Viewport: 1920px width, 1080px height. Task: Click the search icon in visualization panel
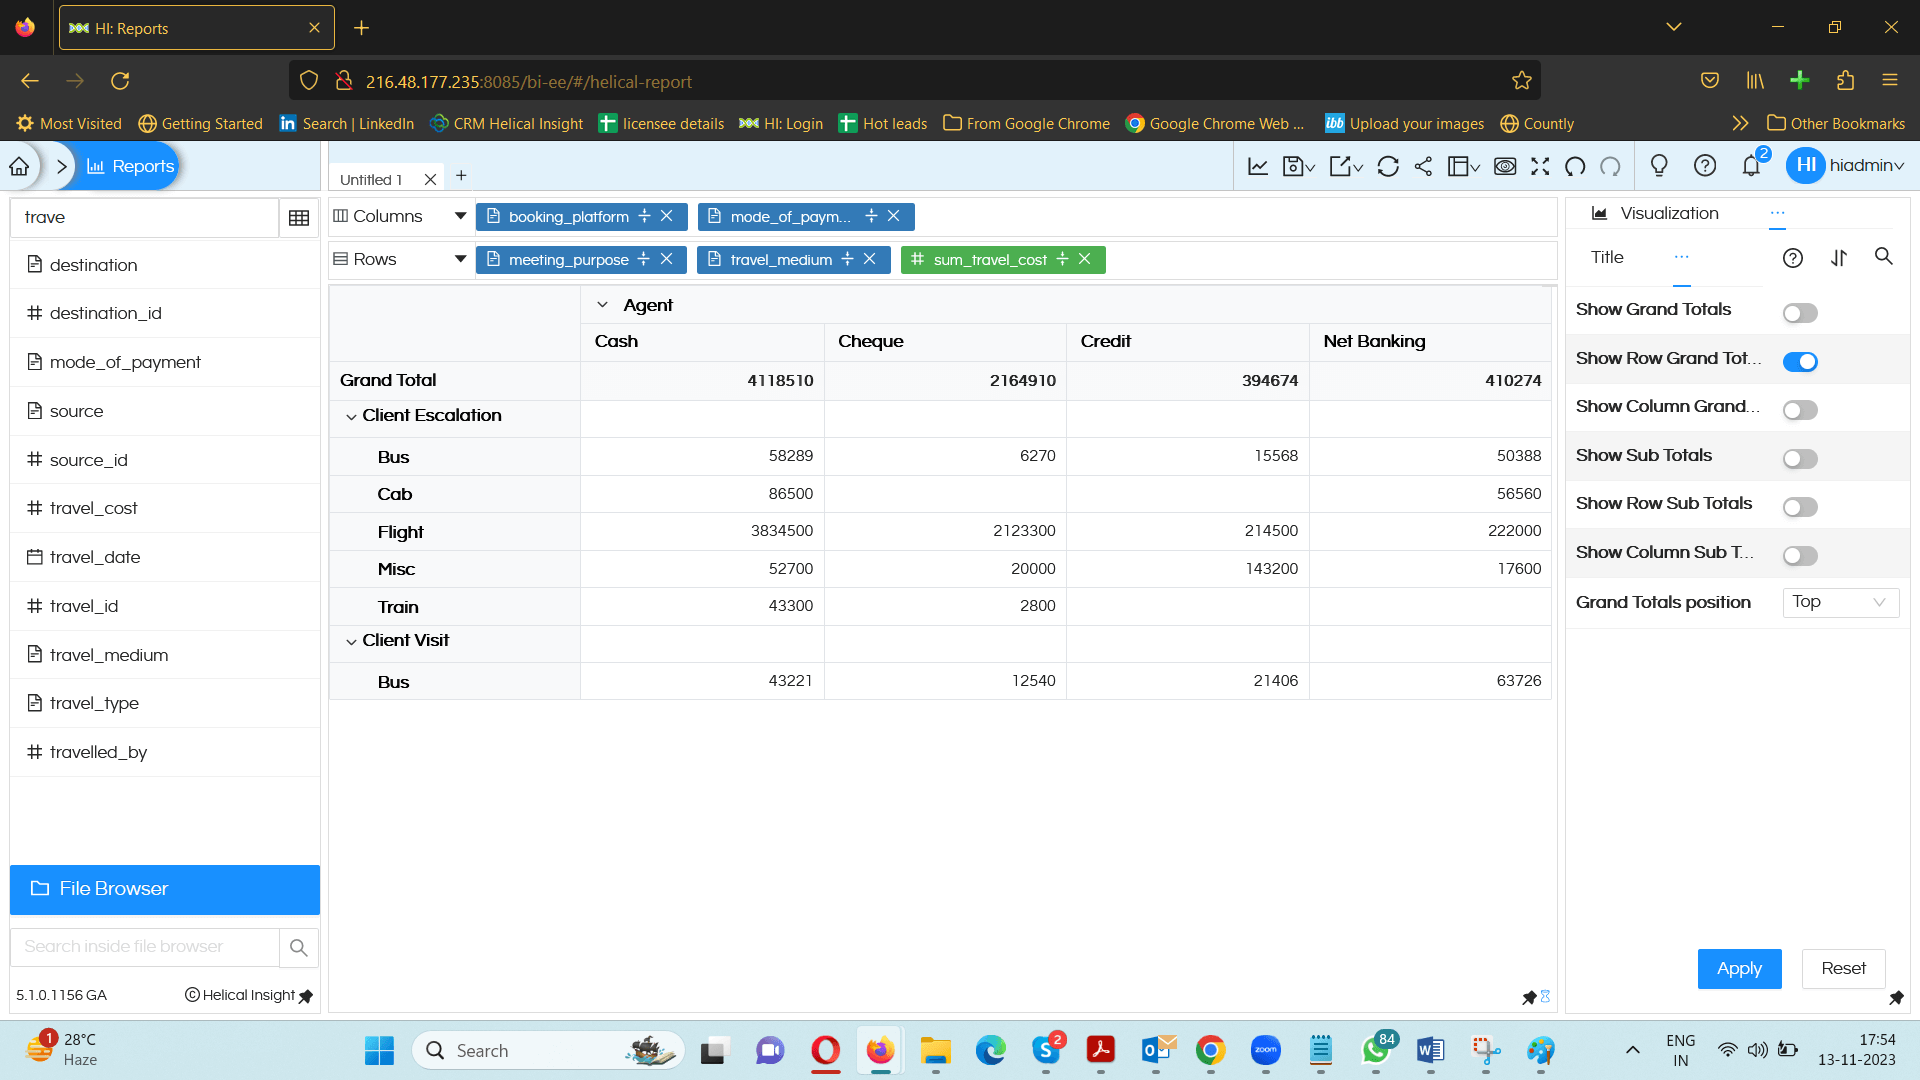pyautogui.click(x=1884, y=257)
